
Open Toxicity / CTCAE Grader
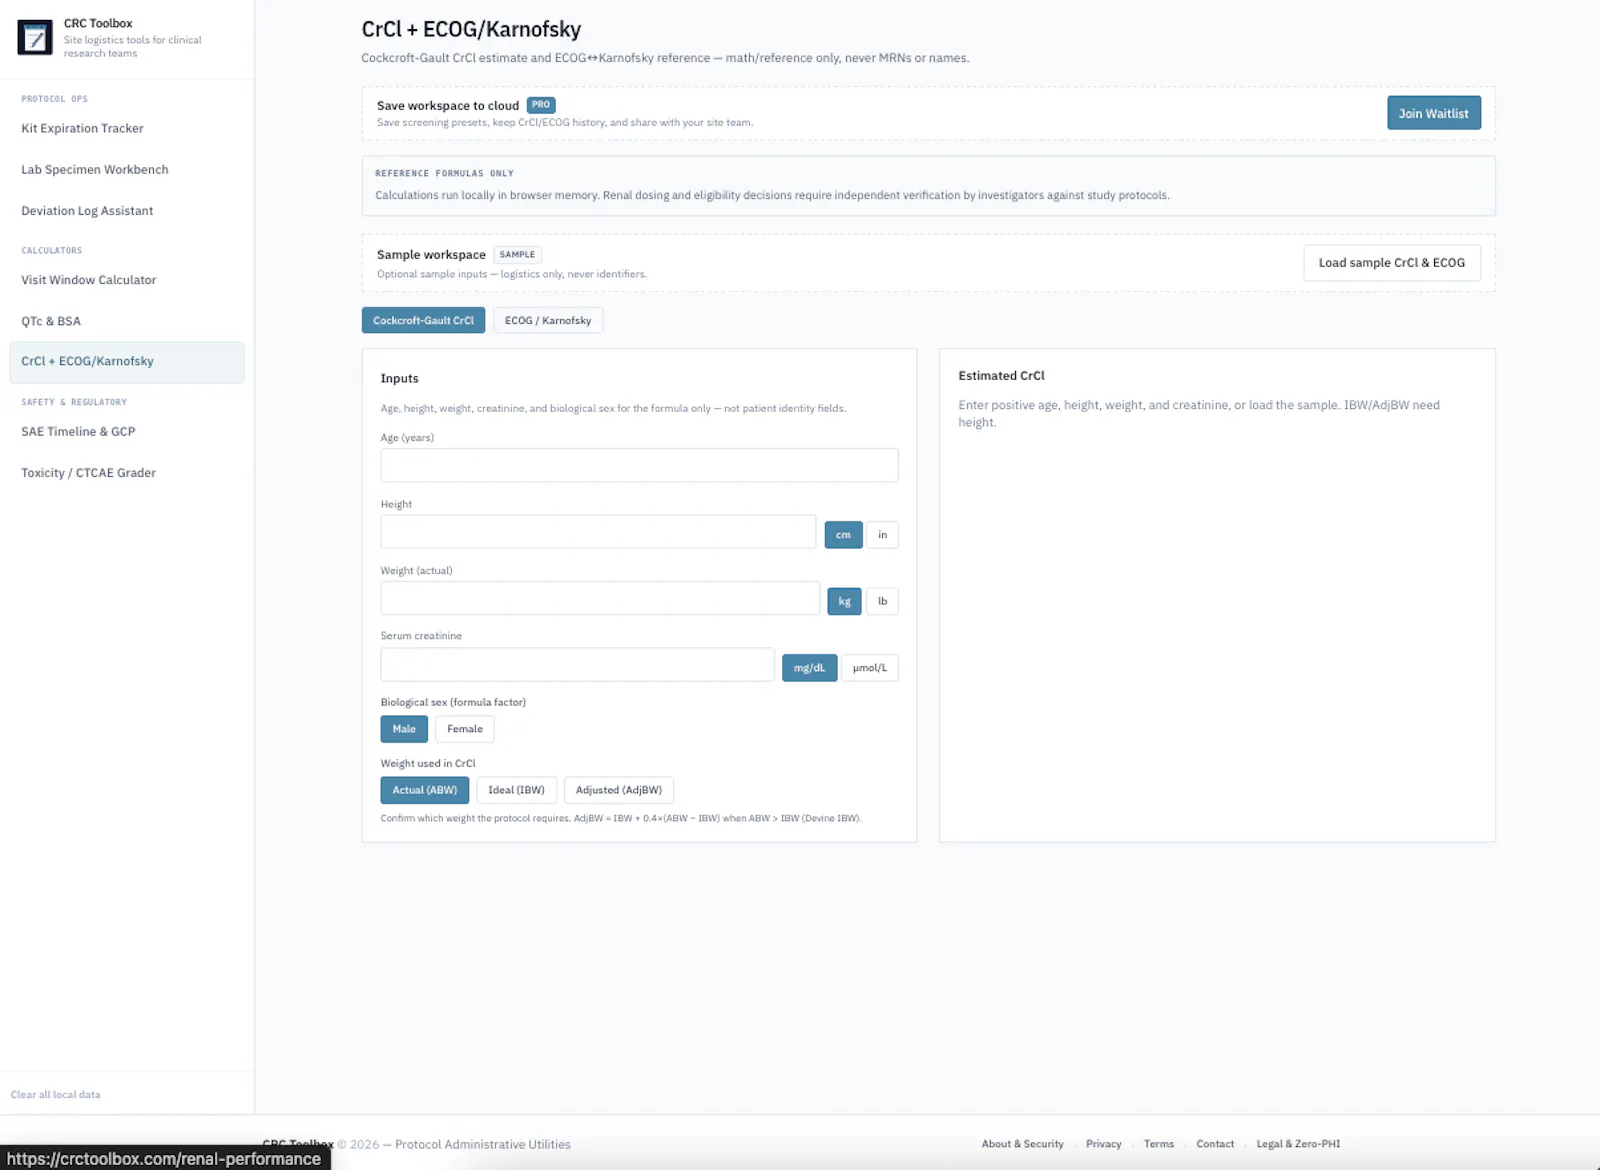tap(89, 473)
